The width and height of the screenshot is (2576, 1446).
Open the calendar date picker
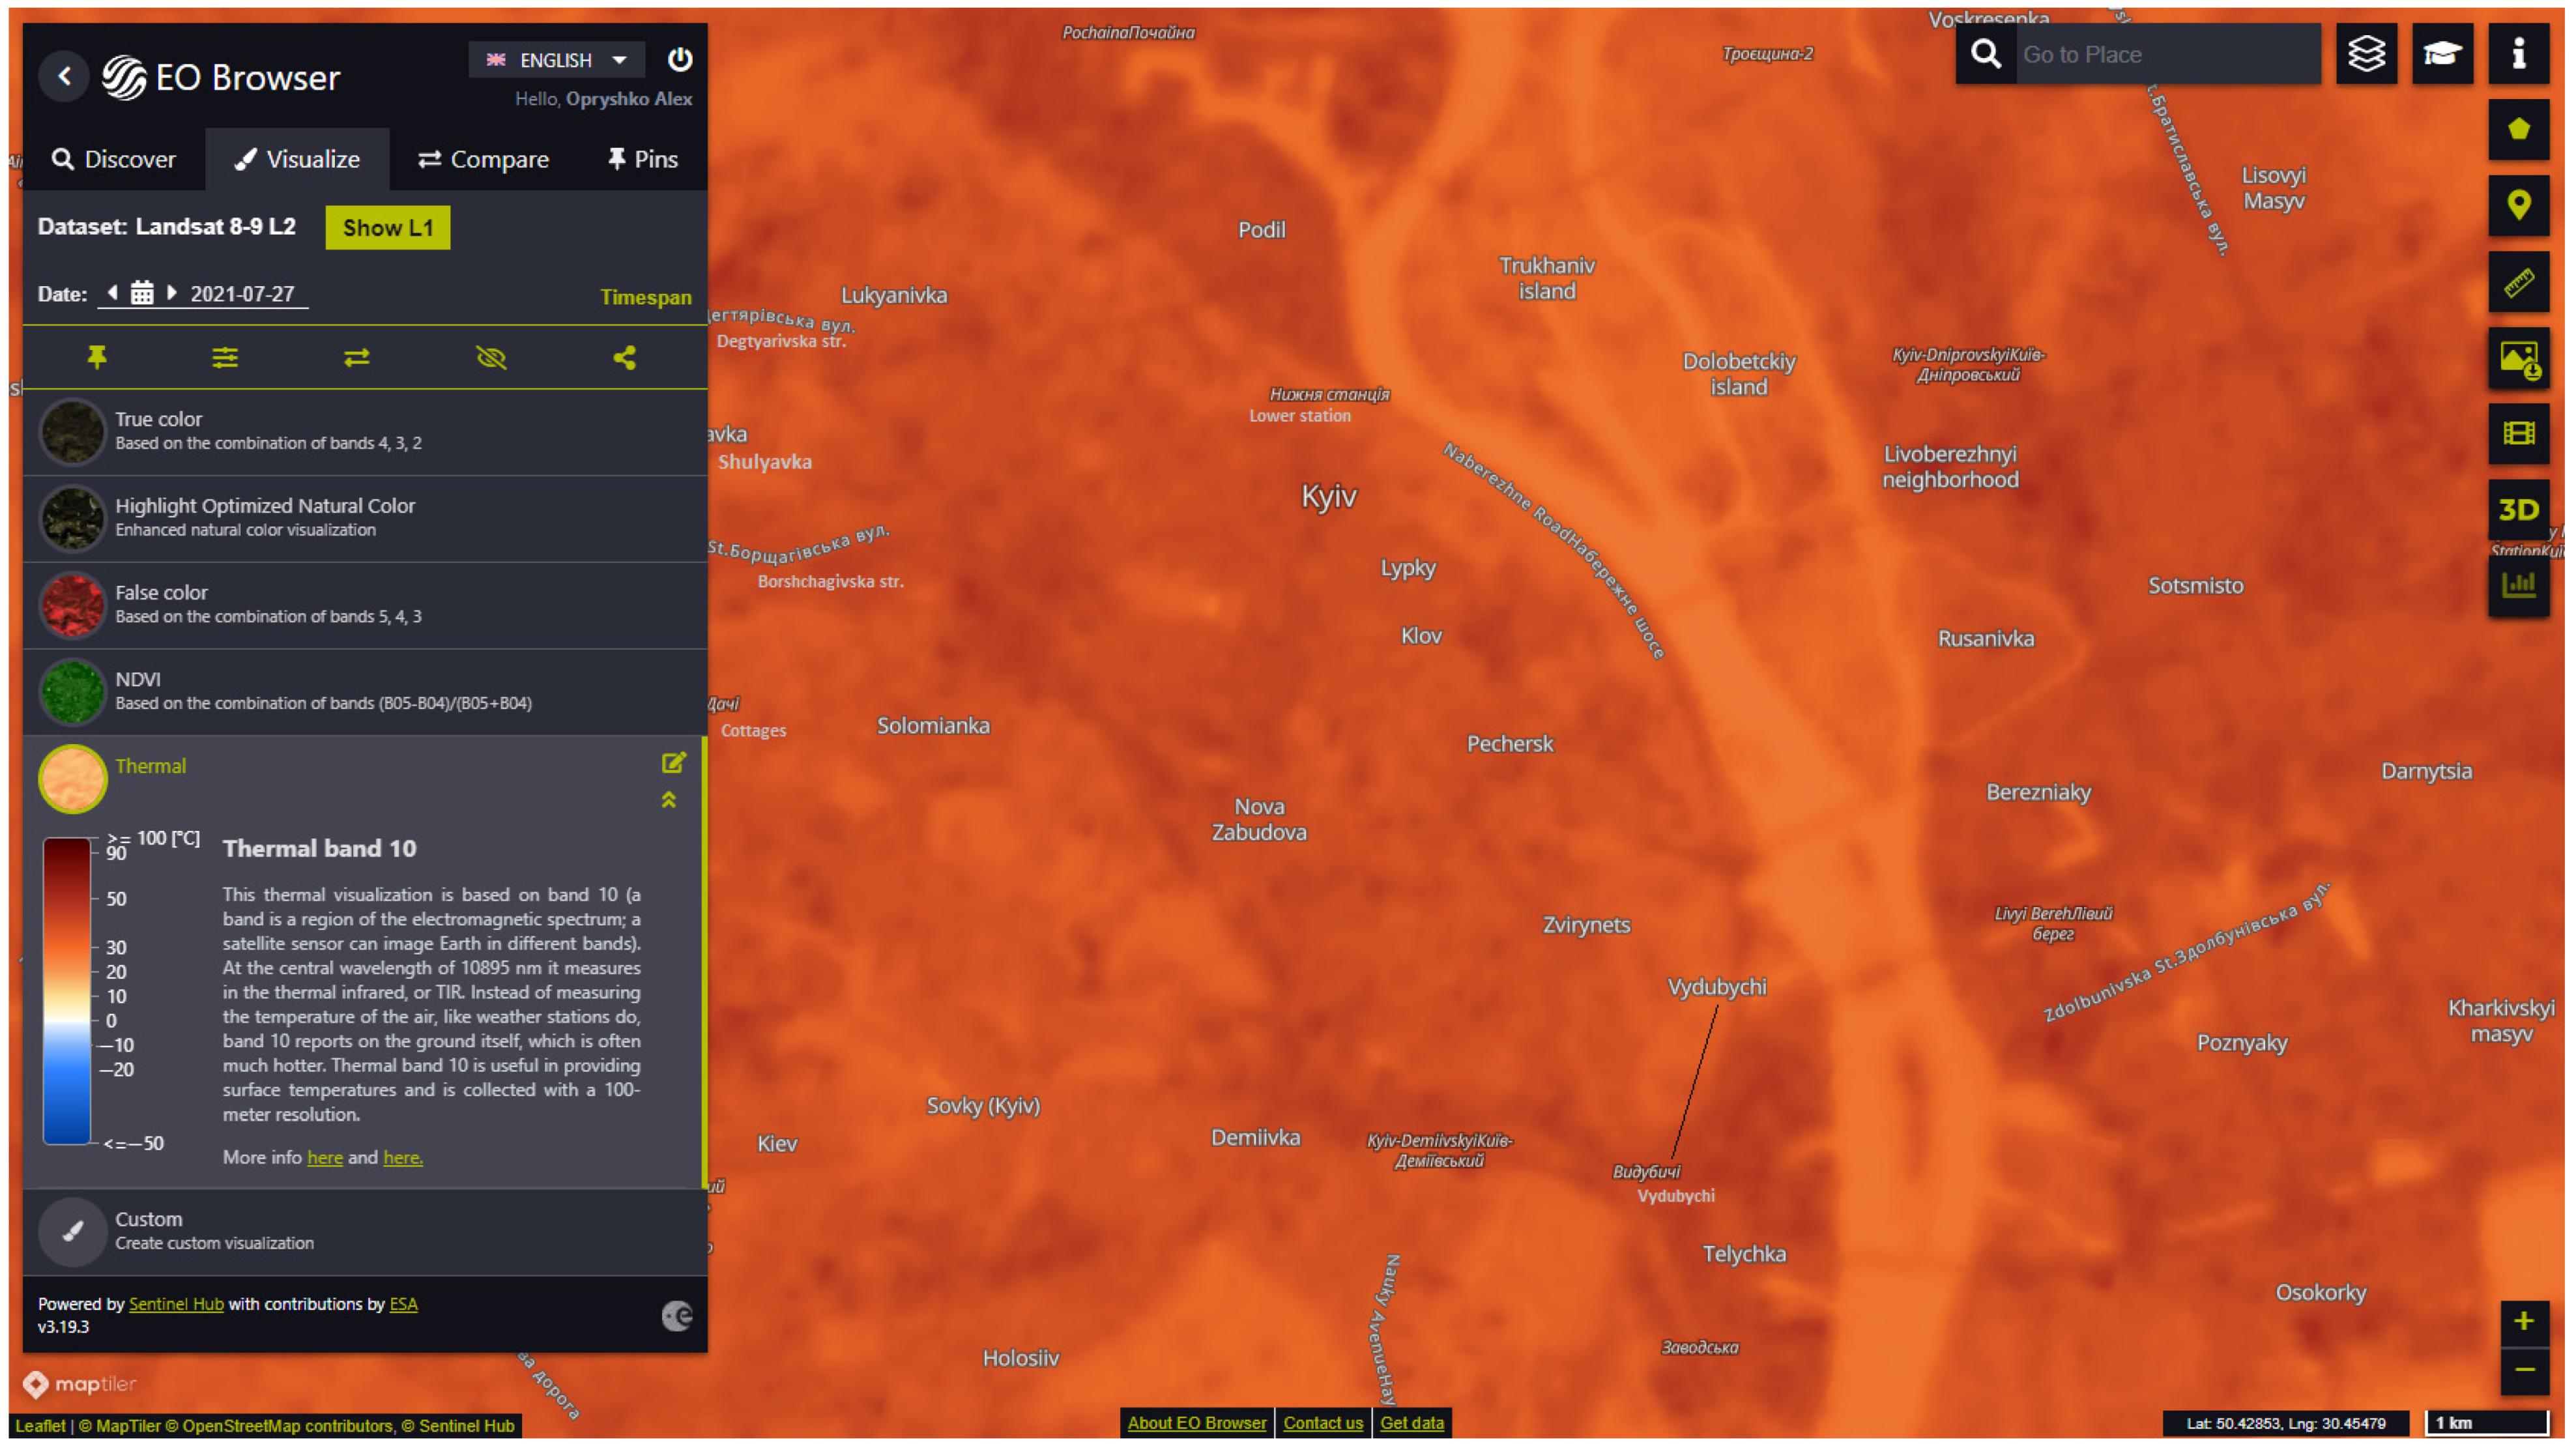pyautogui.click(x=142, y=293)
